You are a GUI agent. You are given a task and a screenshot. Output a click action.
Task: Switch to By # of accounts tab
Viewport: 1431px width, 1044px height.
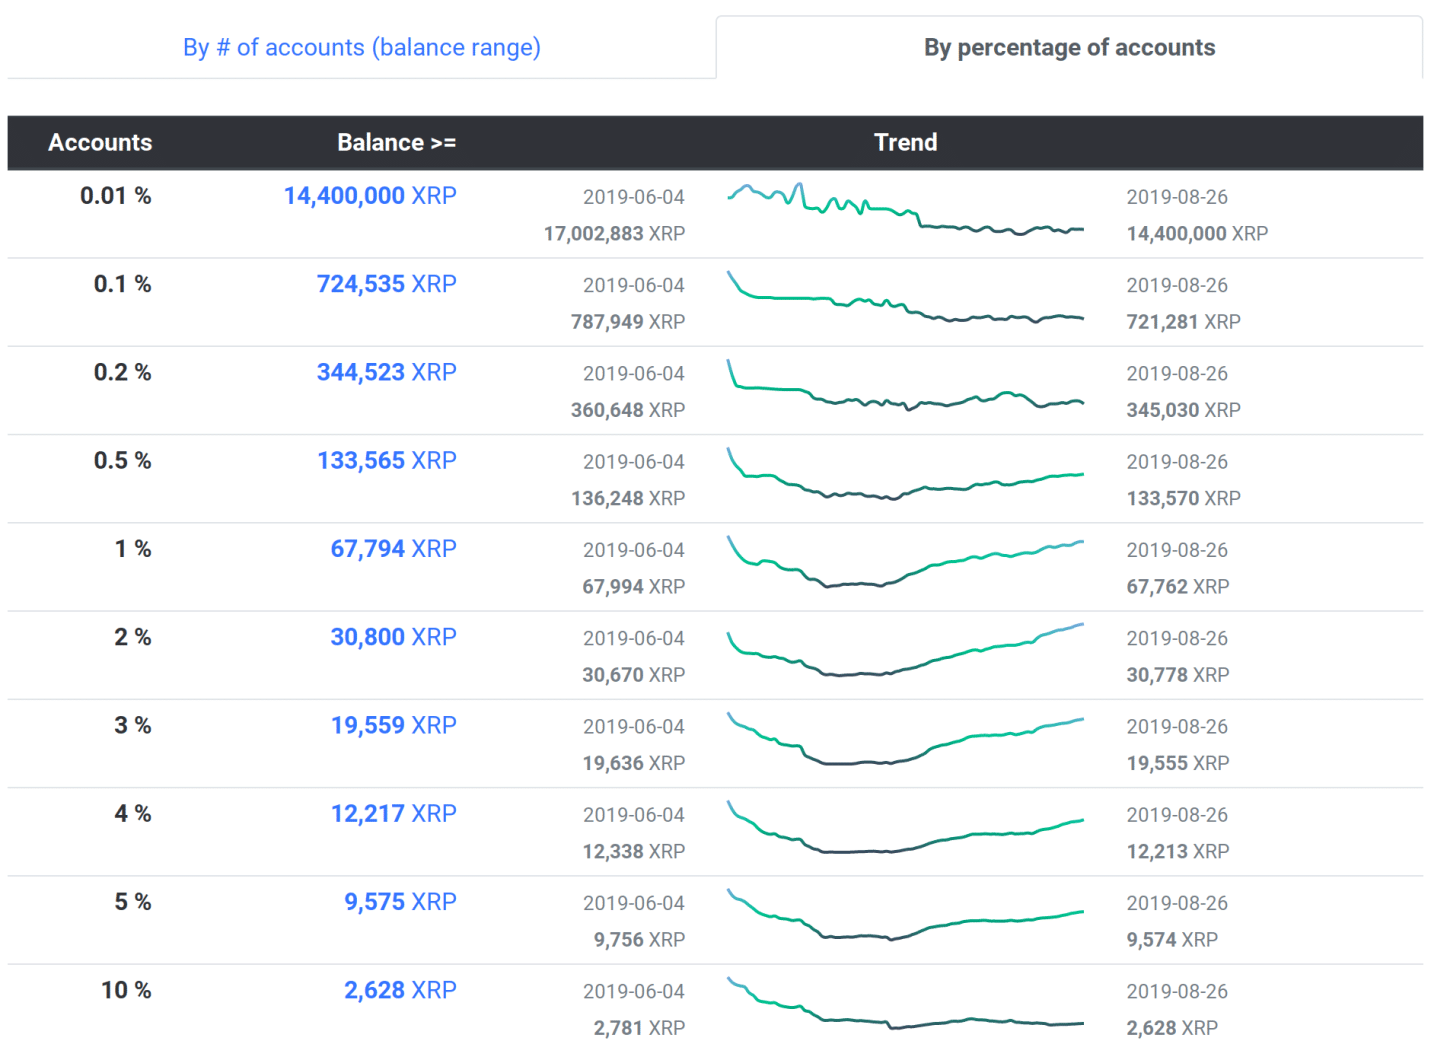pos(361,47)
